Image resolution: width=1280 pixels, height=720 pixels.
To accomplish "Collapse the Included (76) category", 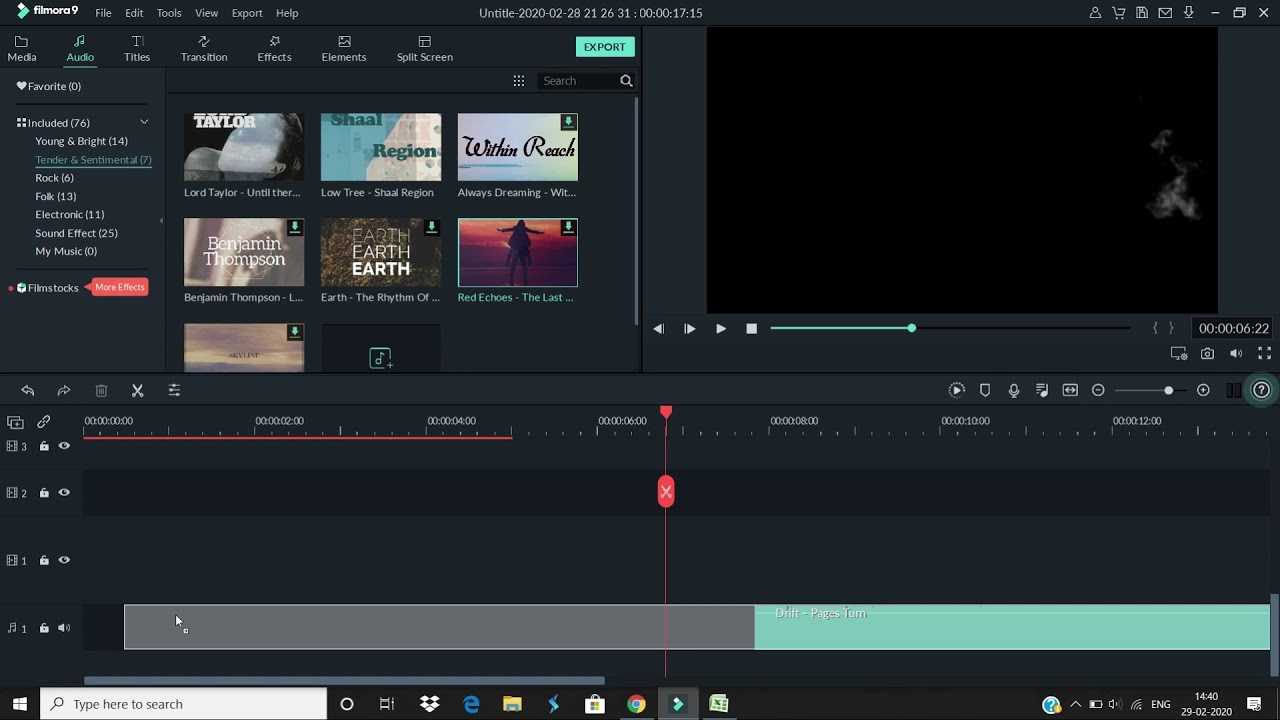I will point(144,122).
